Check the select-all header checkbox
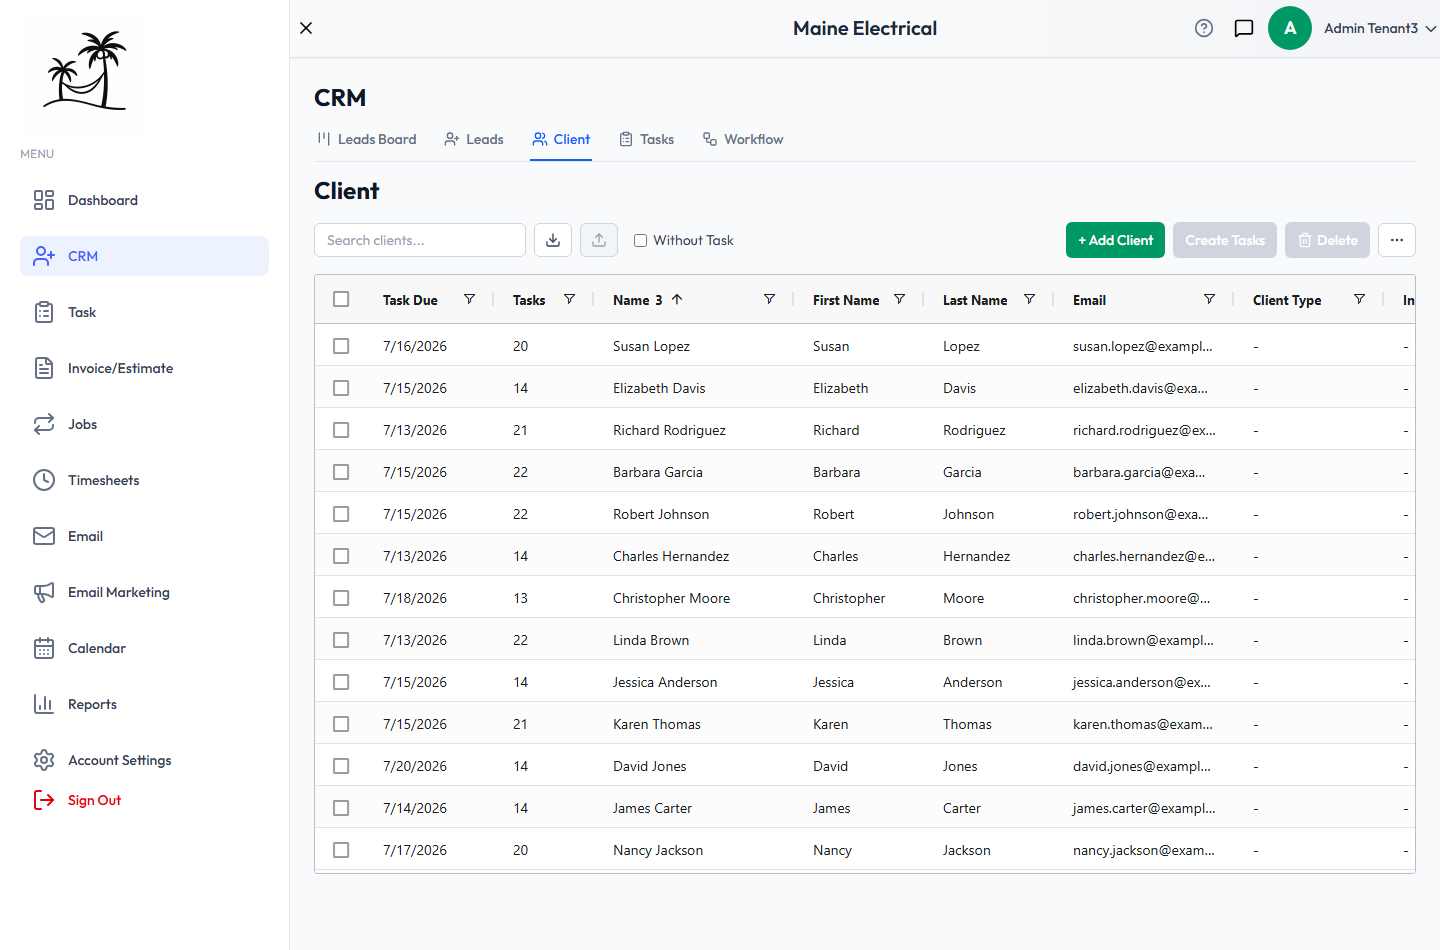Image resolution: width=1440 pixels, height=950 pixels. 341,299
